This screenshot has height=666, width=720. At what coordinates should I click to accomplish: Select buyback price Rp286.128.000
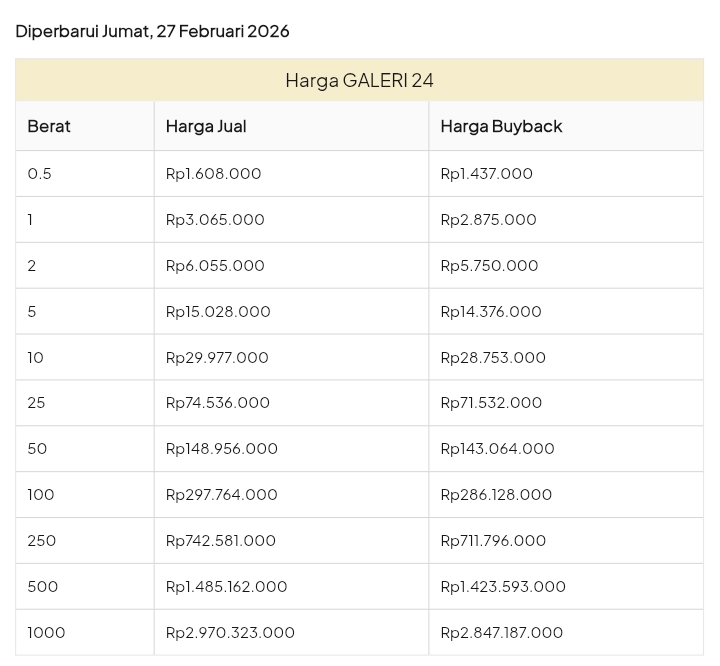(496, 495)
